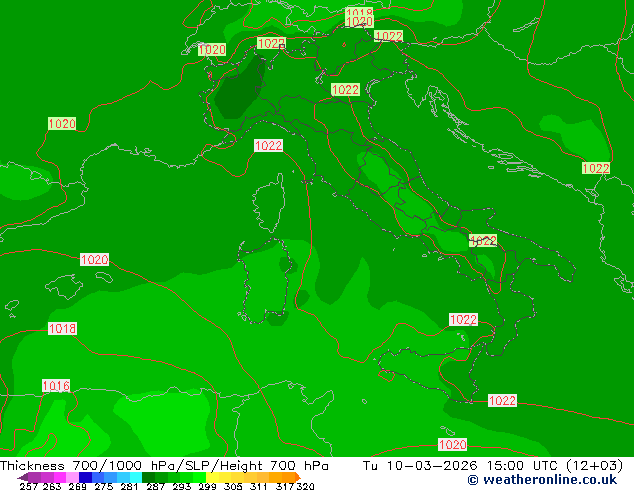This screenshot has width=634, height=490.
Task: Click the 1022 label north of Corsica
Action: click(x=268, y=146)
